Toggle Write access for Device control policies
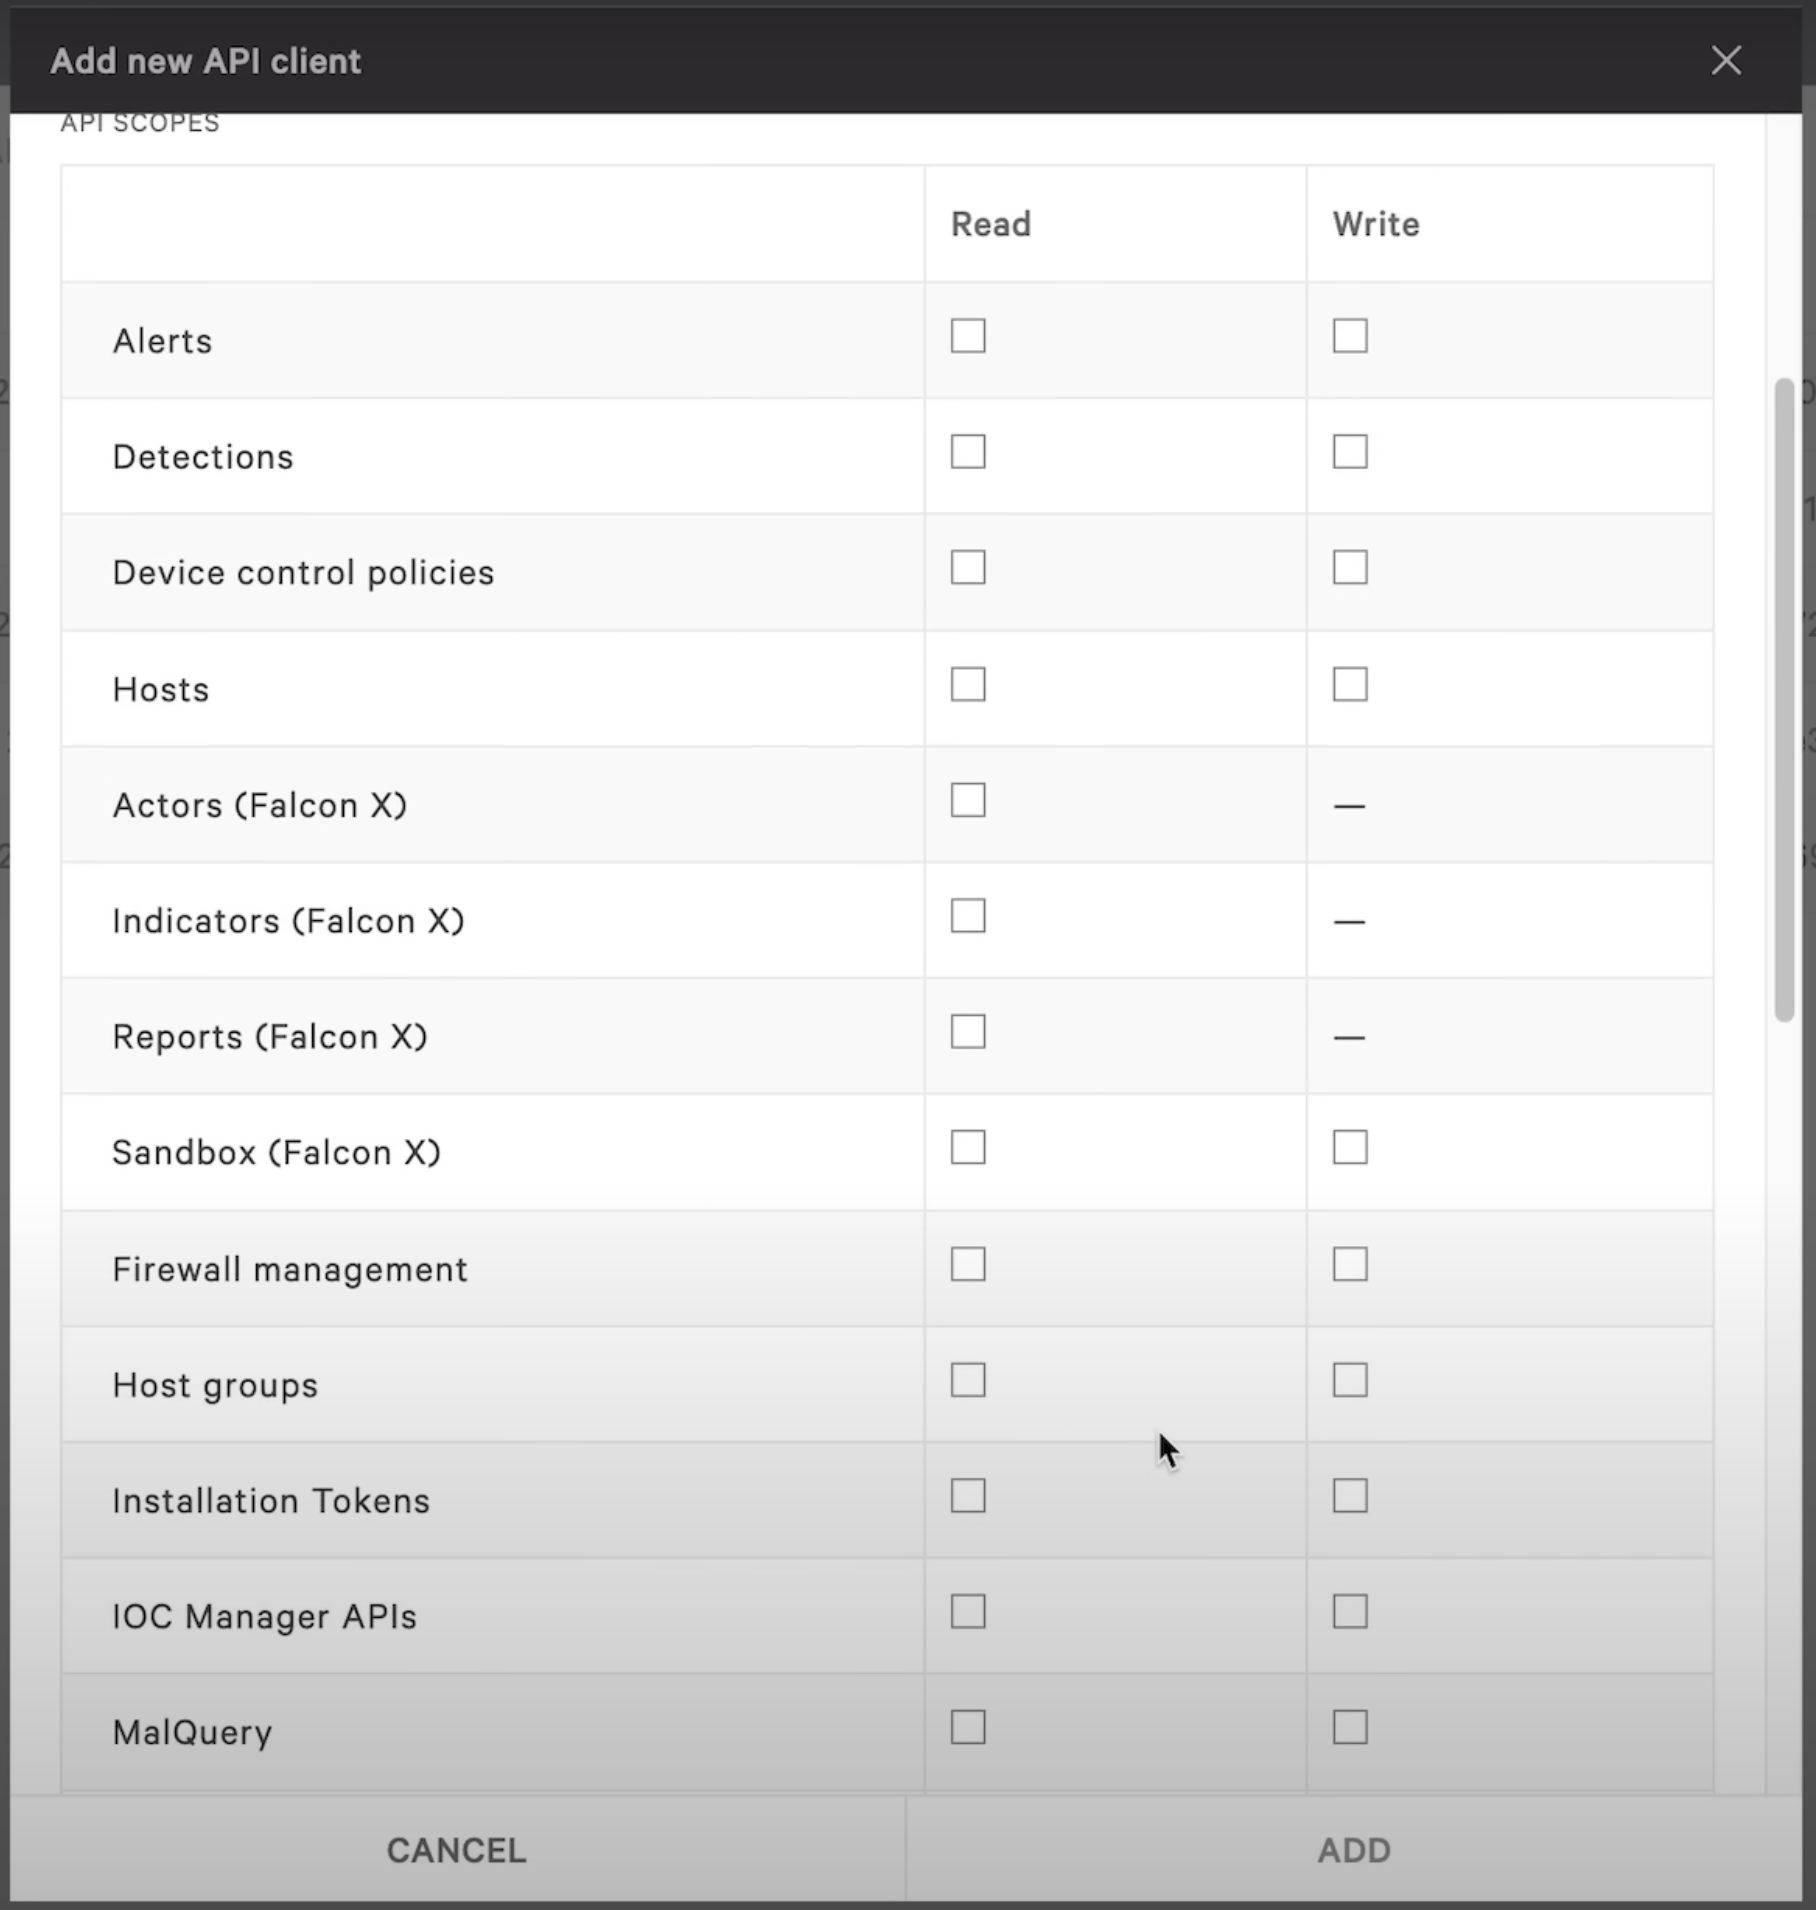Image resolution: width=1816 pixels, height=1910 pixels. click(1349, 568)
